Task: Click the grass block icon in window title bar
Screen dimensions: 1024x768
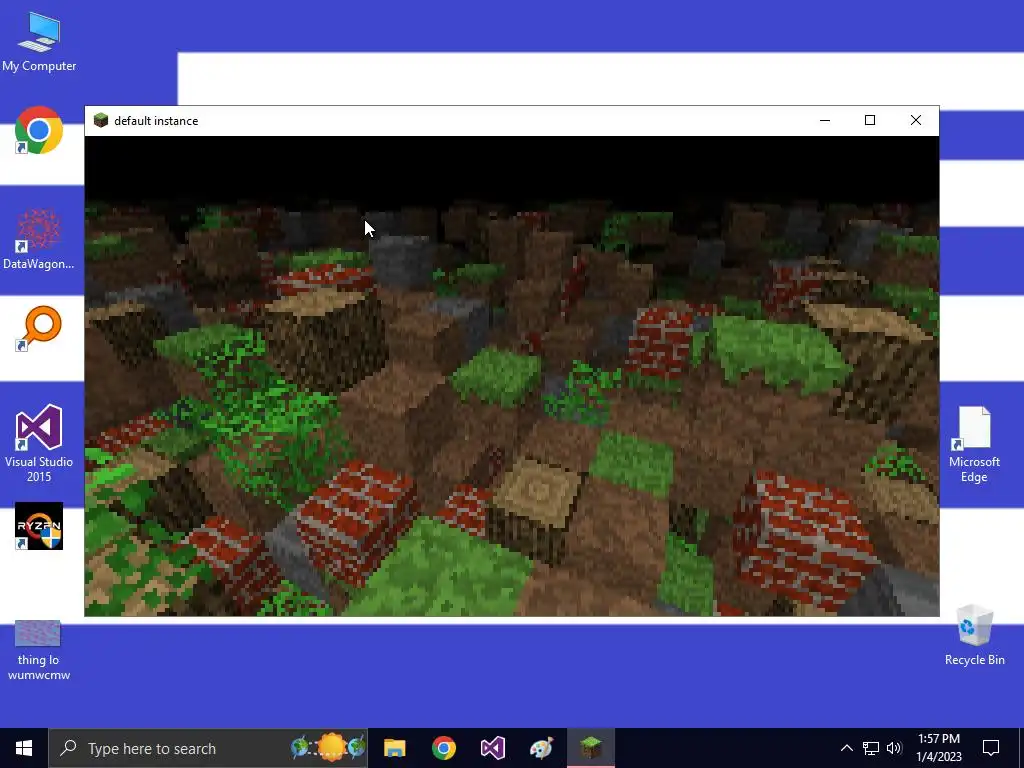Action: [x=101, y=120]
